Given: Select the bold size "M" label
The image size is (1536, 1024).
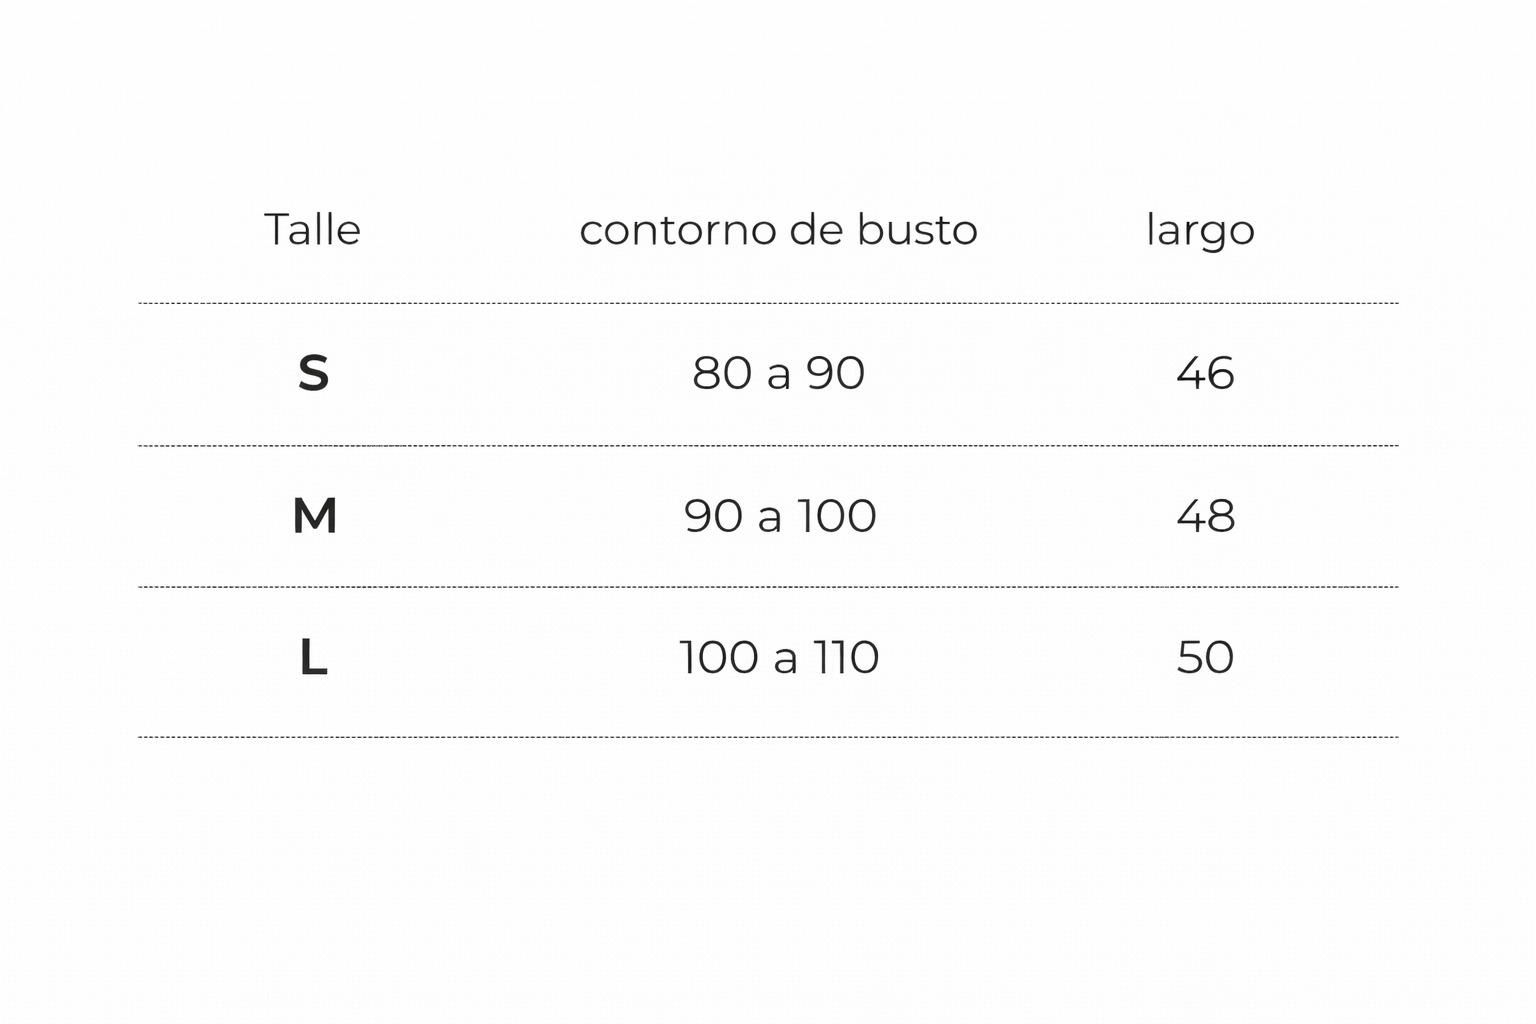Looking at the screenshot, I should coord(314,517).
